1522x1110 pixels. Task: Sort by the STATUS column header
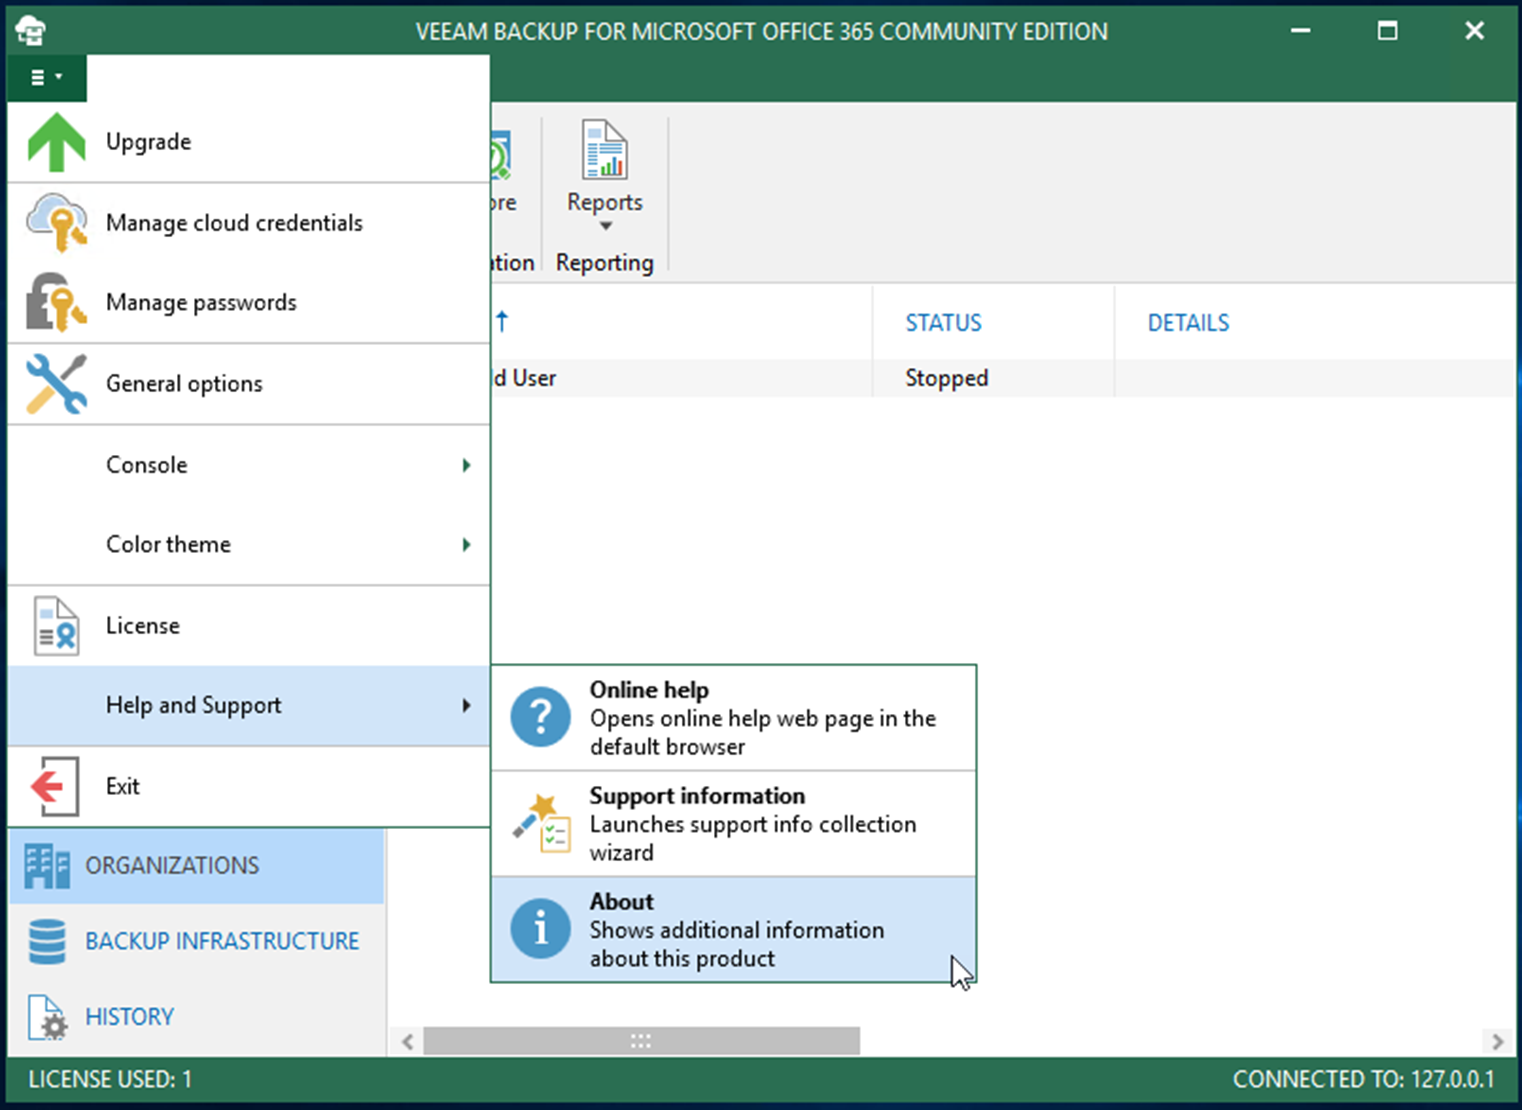pyautogui.click(x=944, y=323)
